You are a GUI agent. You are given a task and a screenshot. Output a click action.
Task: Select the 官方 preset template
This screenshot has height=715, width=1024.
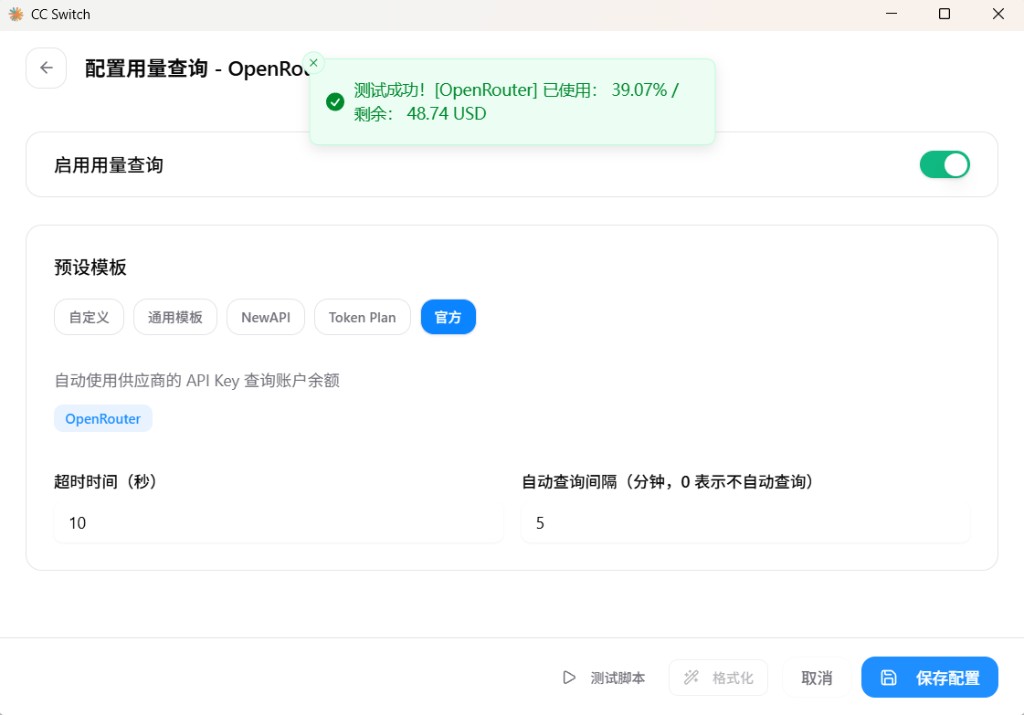coord(448,317)
